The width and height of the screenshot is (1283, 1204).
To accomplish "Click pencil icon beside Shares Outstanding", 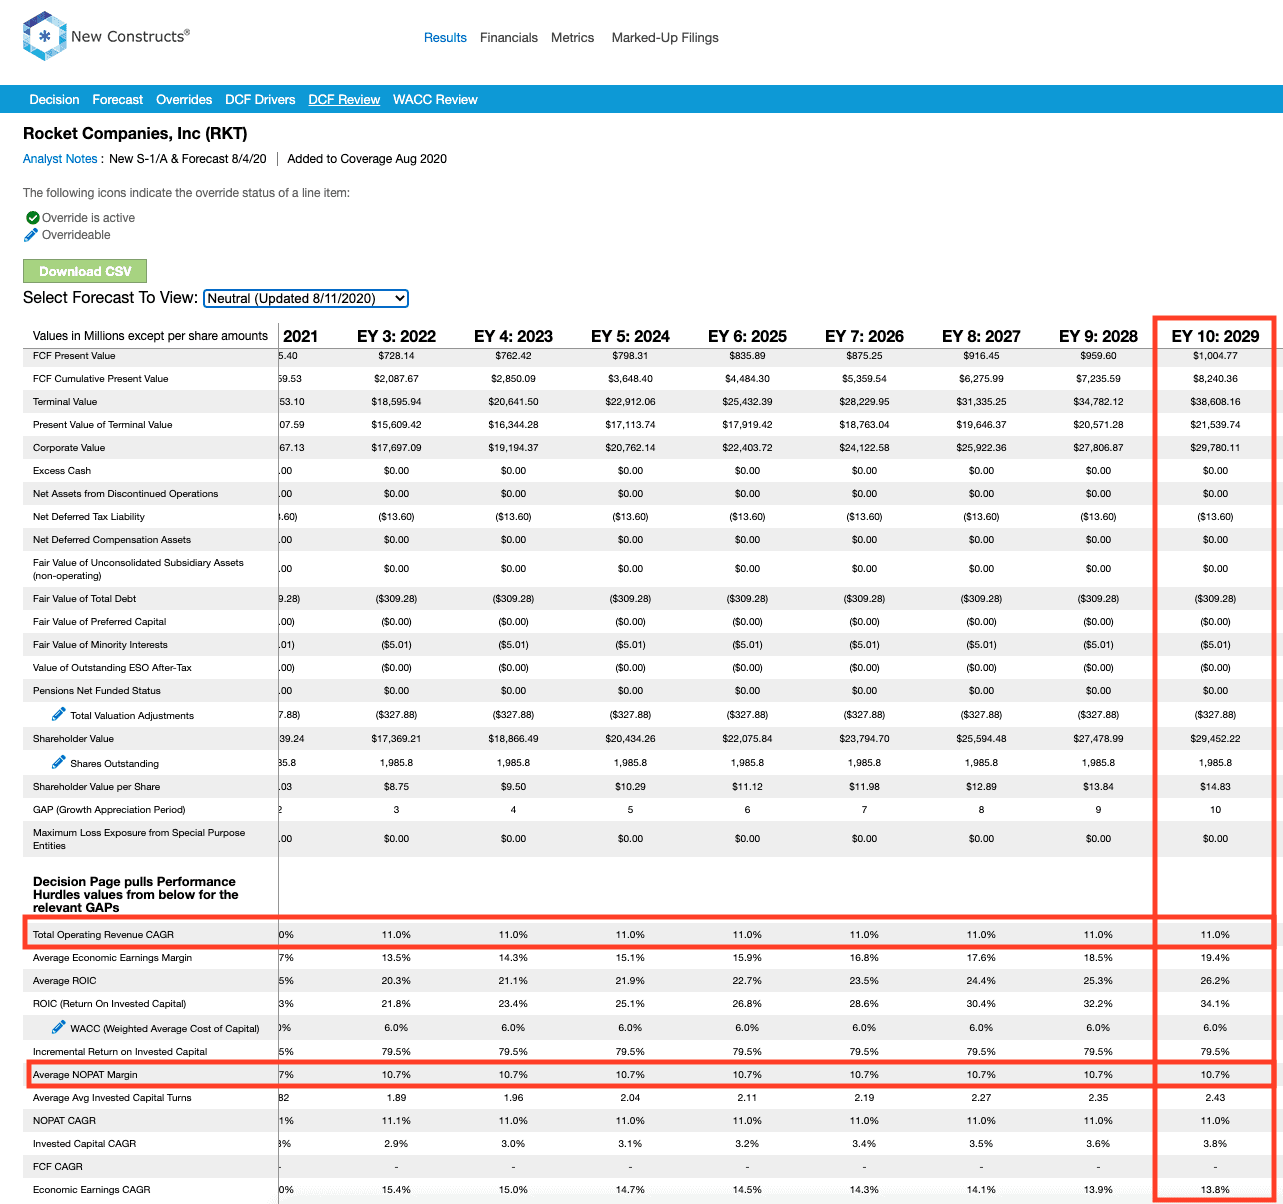I will (58, 762).
